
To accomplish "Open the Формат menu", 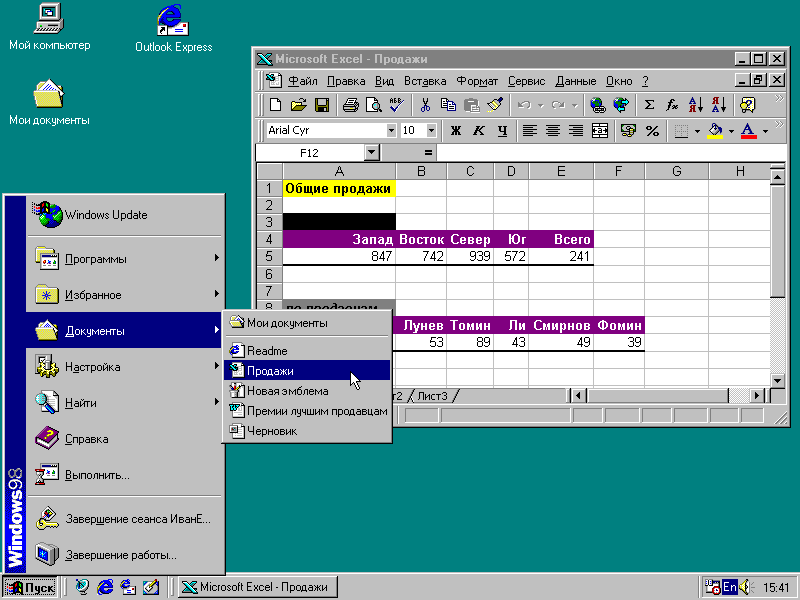I will [x=477, y=81].
